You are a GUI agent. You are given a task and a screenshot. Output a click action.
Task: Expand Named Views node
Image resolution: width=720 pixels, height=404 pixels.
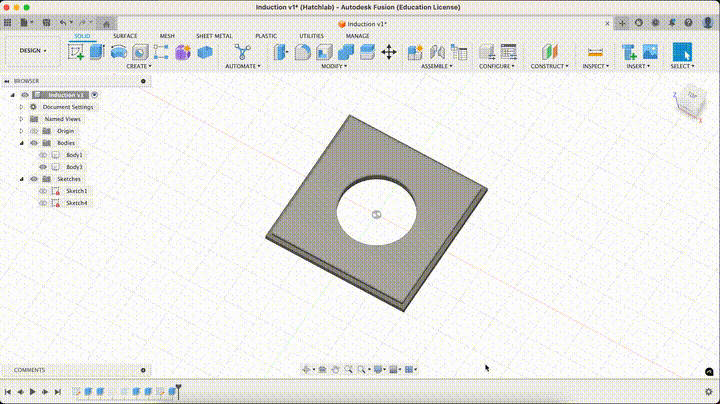21,119
